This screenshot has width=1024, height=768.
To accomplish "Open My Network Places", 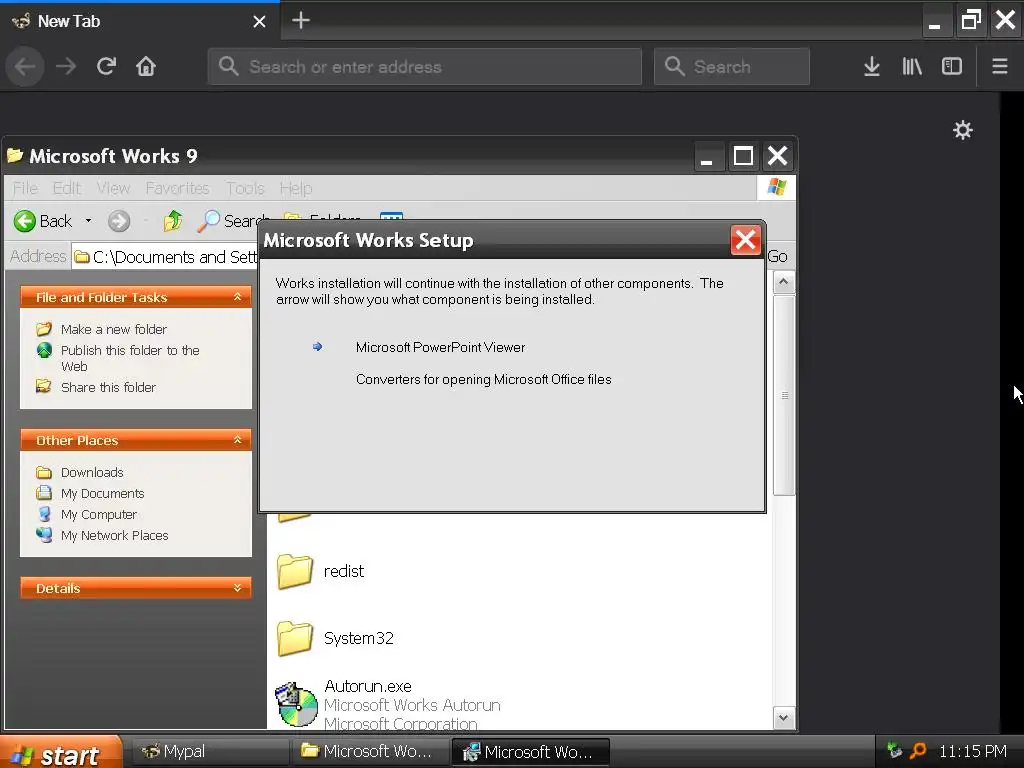I will (x=114, y=536).
